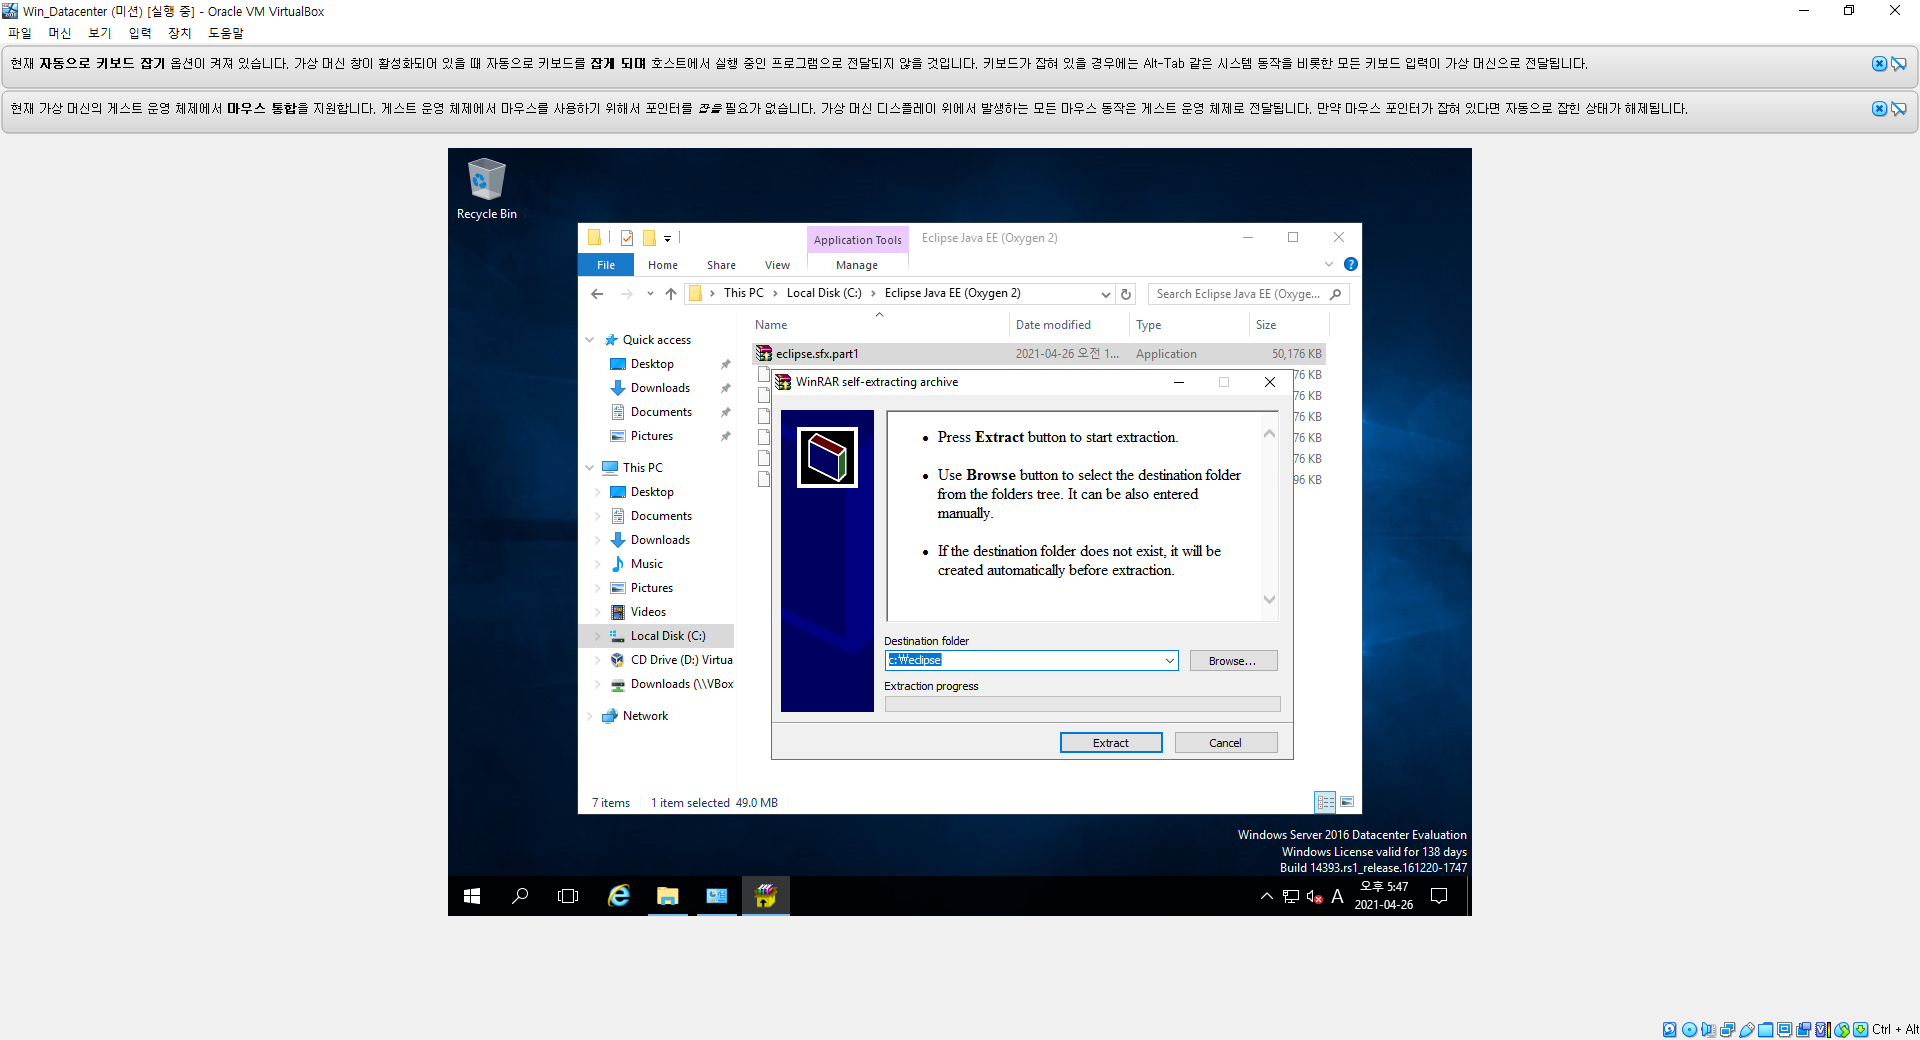Click the explorer Back arrow
Screen dimensions: 1920x1040
pyautogui.click(x=597, y=294)
